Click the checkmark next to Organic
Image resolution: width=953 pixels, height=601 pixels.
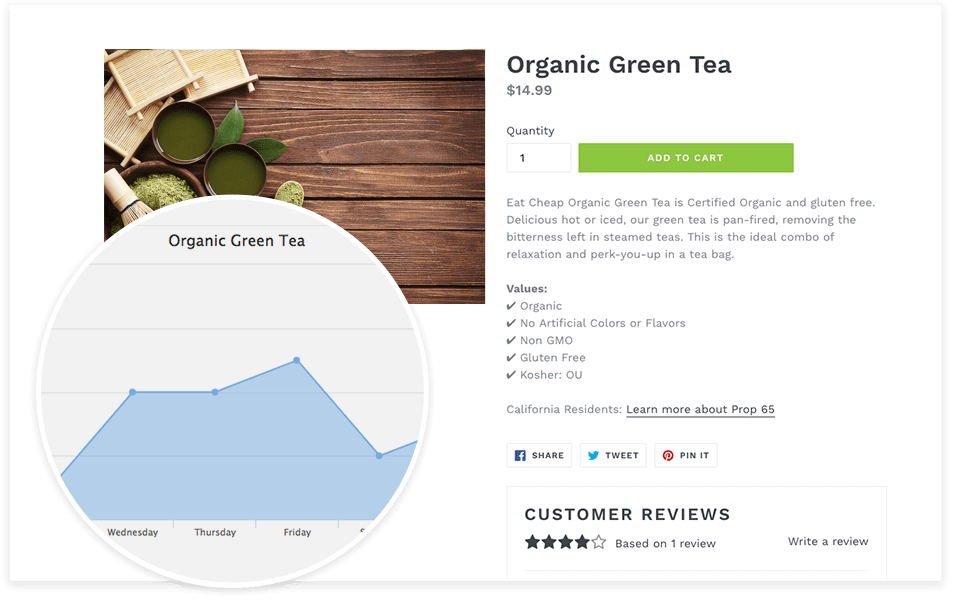tap(511, 306)
